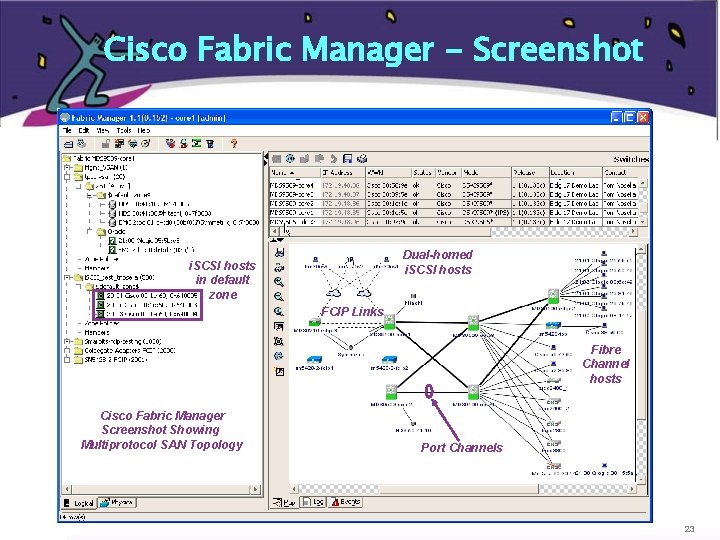
Task: Open the File menu
Action: [x=68, y=130]
